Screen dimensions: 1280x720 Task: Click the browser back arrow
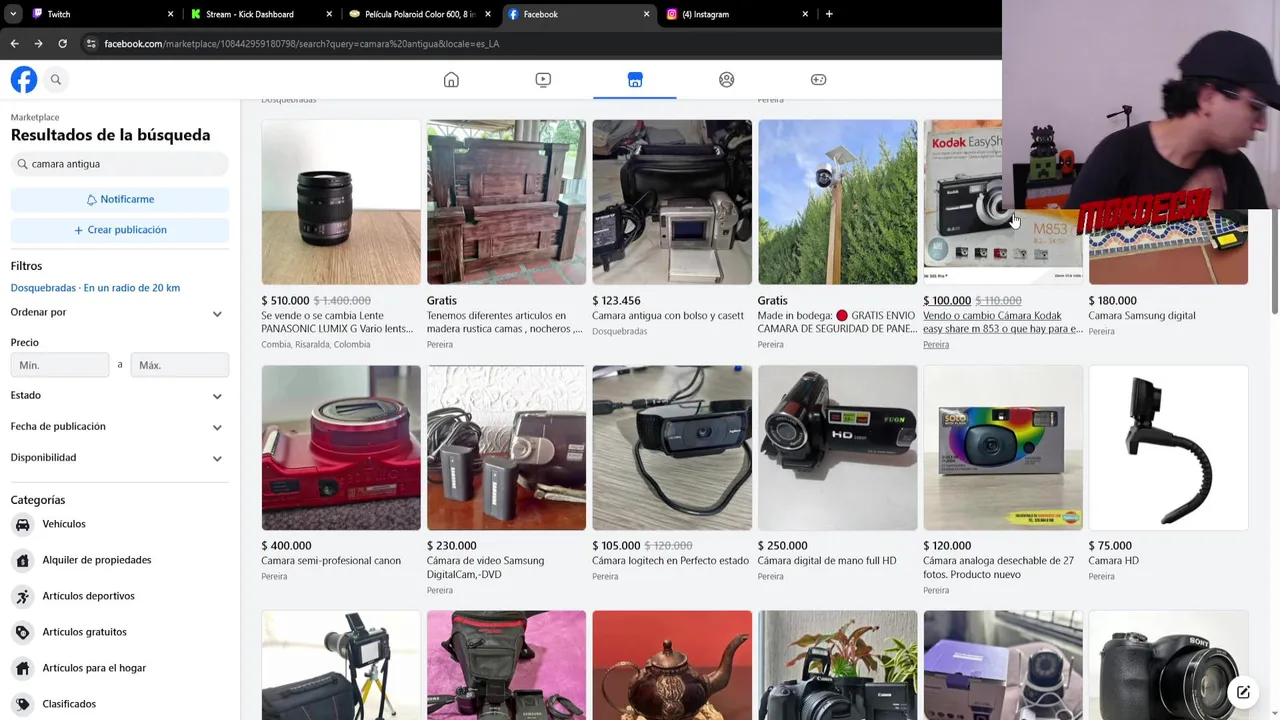(14, 44)
